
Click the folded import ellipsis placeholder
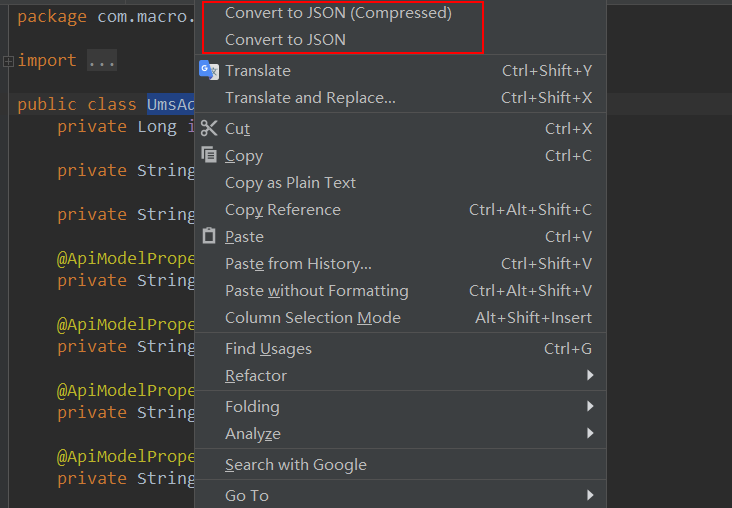point(102,61)
